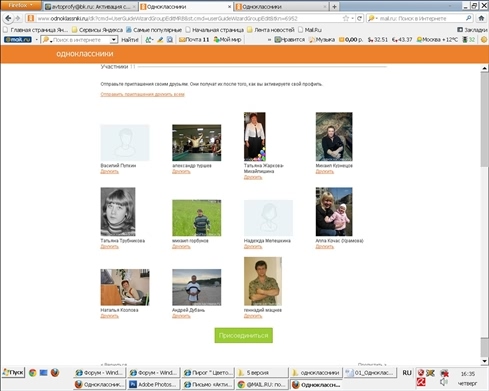Open the browser home page icon

[481, 18]
